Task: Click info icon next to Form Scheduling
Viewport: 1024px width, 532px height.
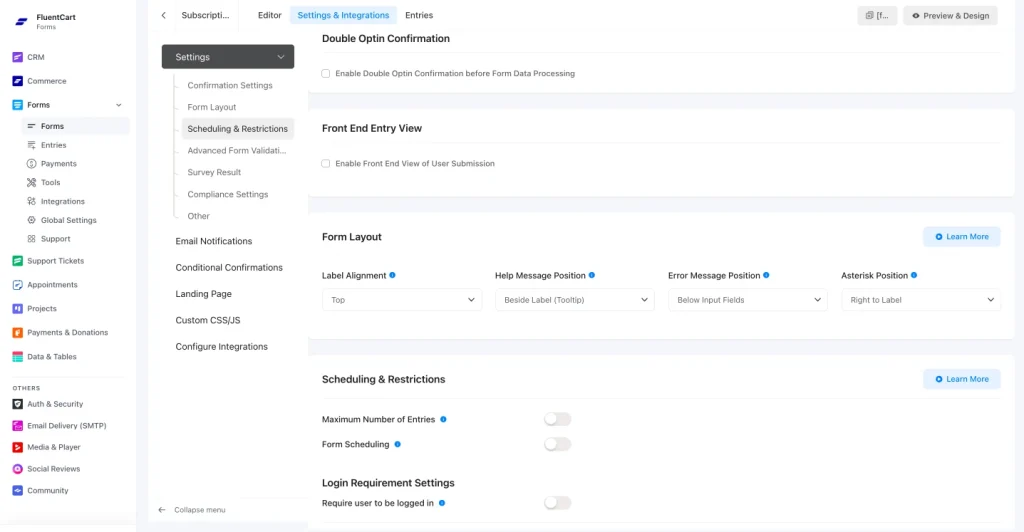Action: (397, 445)
